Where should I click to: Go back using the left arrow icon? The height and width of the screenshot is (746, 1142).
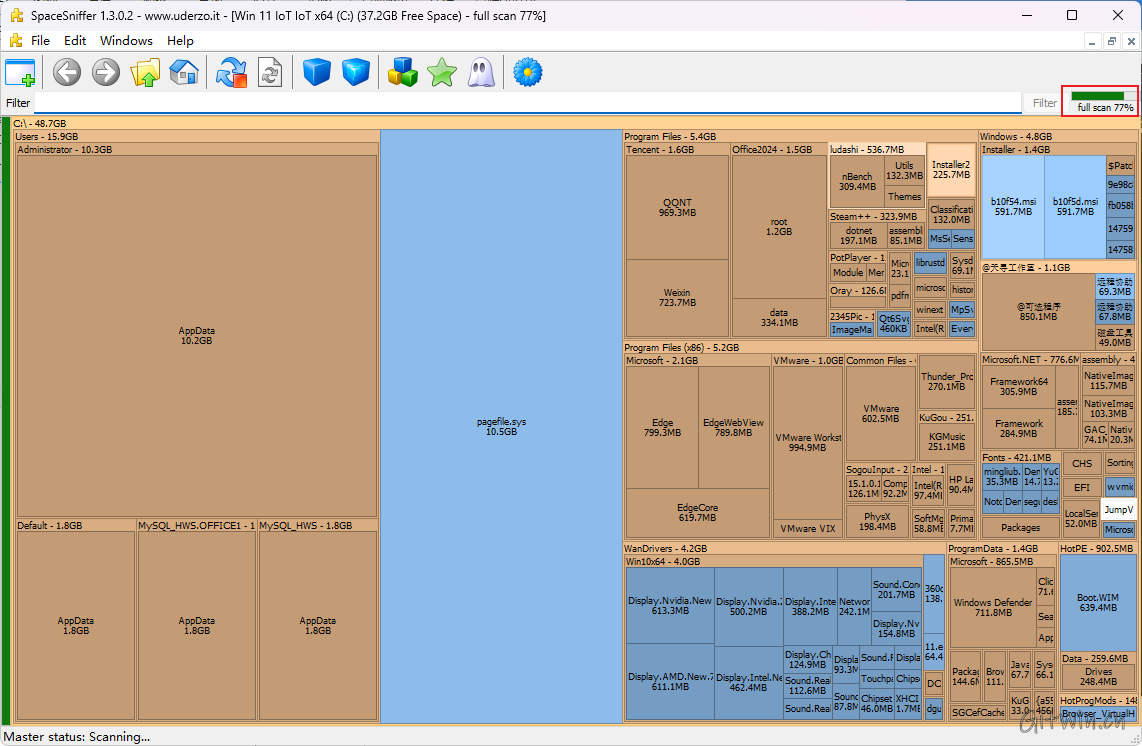point(67,72)
